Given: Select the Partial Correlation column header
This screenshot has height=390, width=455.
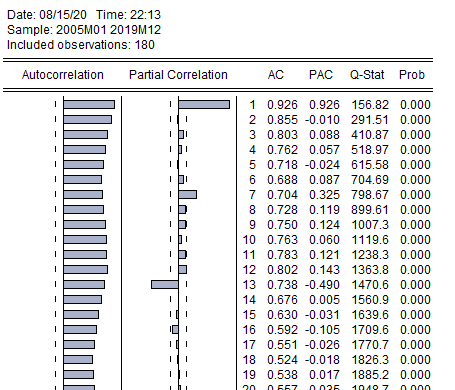Looking at the screenshot, I should tap(178, 75).
